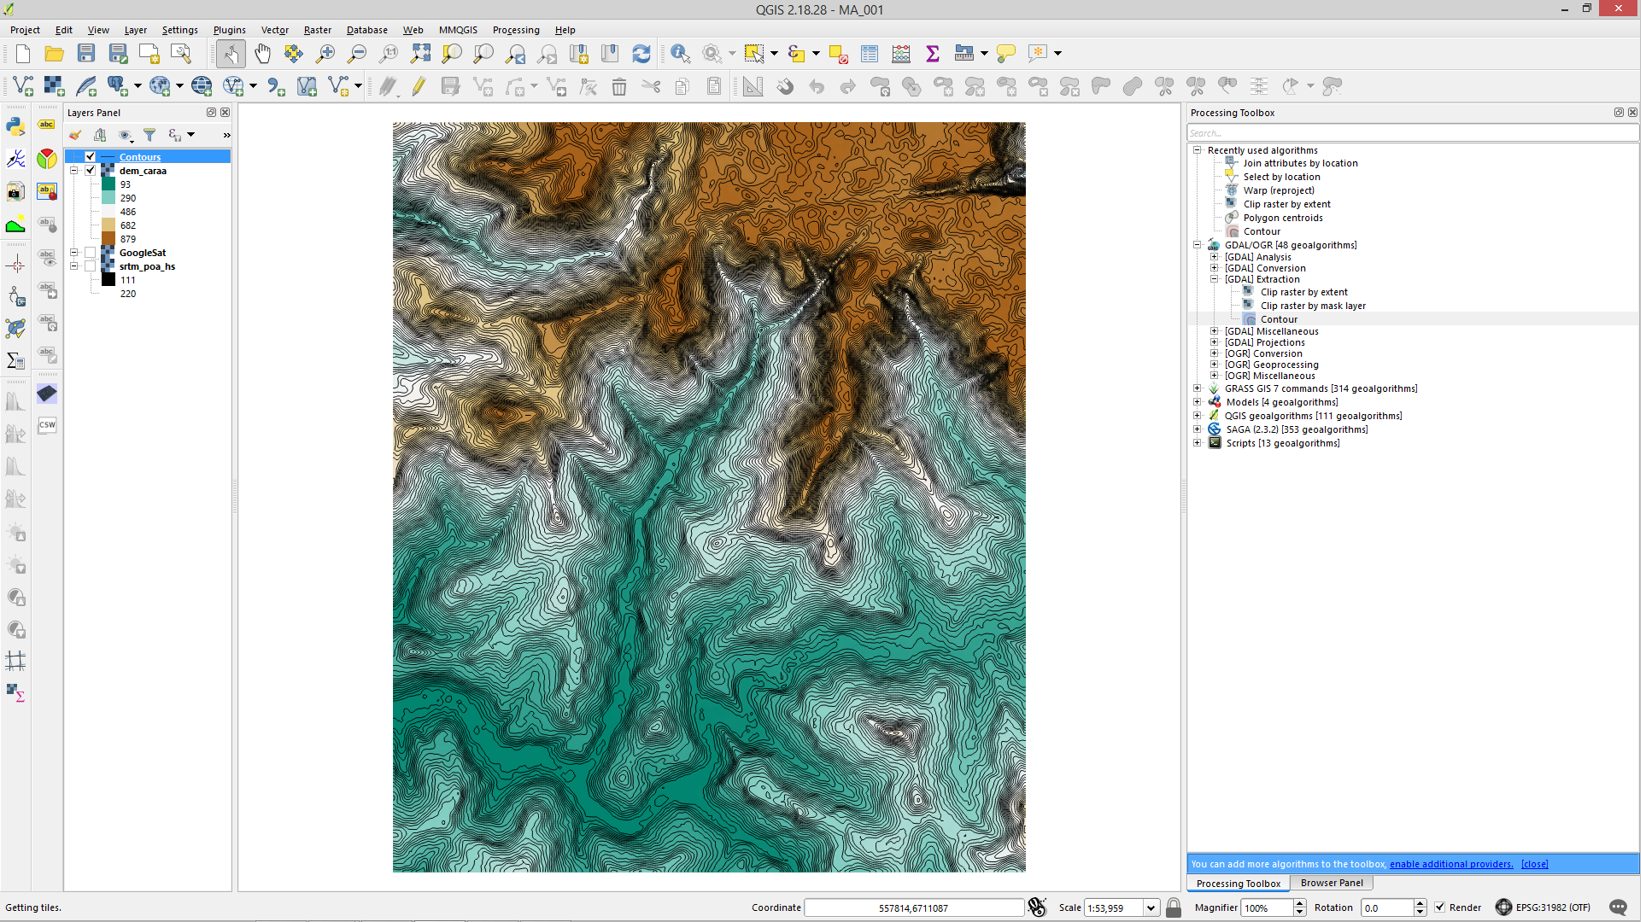Uncheck the Contours layer visibility
The height and width of the screenshot is (922, 1641).
[x=90, y=157]
